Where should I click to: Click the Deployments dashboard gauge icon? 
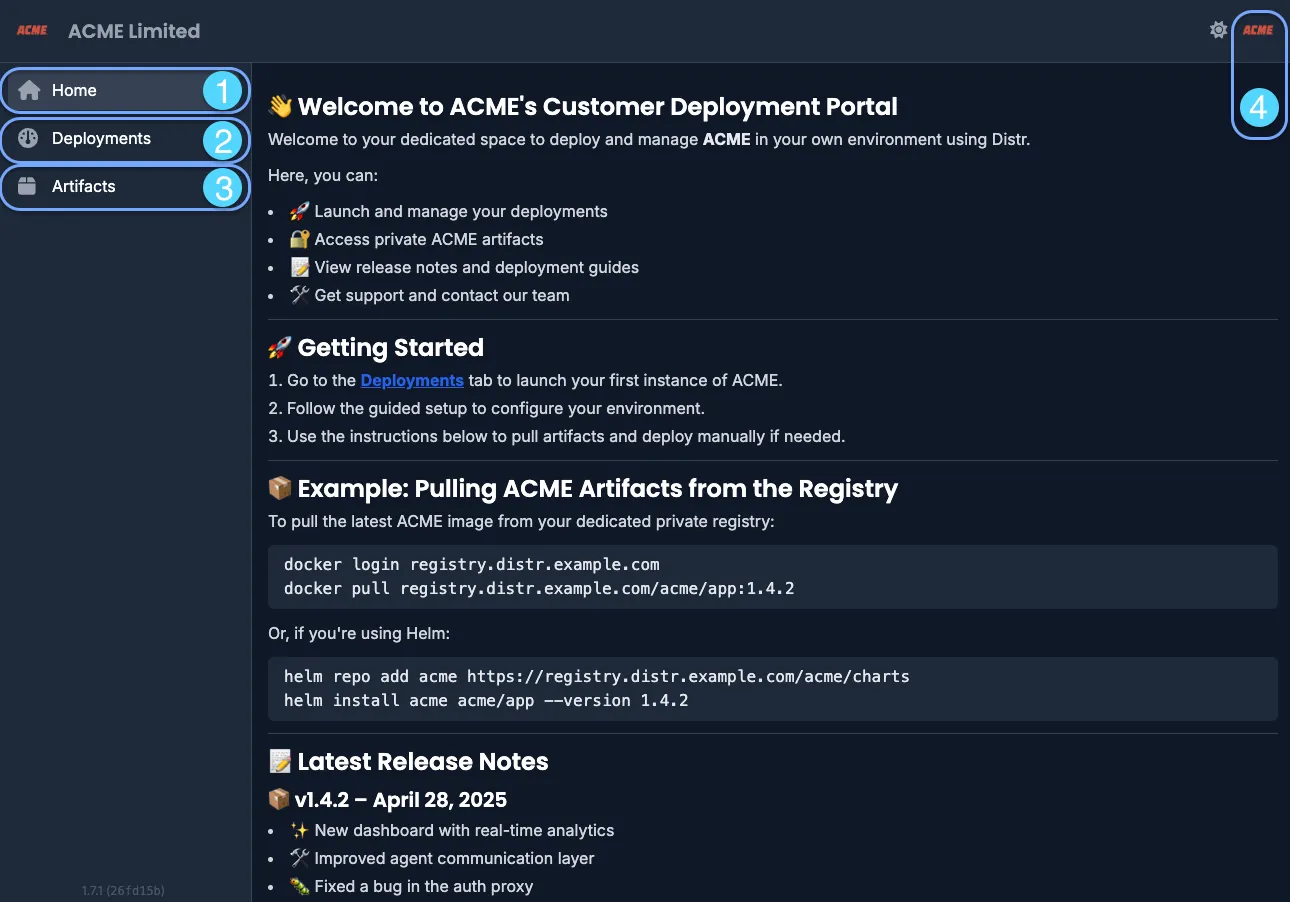29,139
